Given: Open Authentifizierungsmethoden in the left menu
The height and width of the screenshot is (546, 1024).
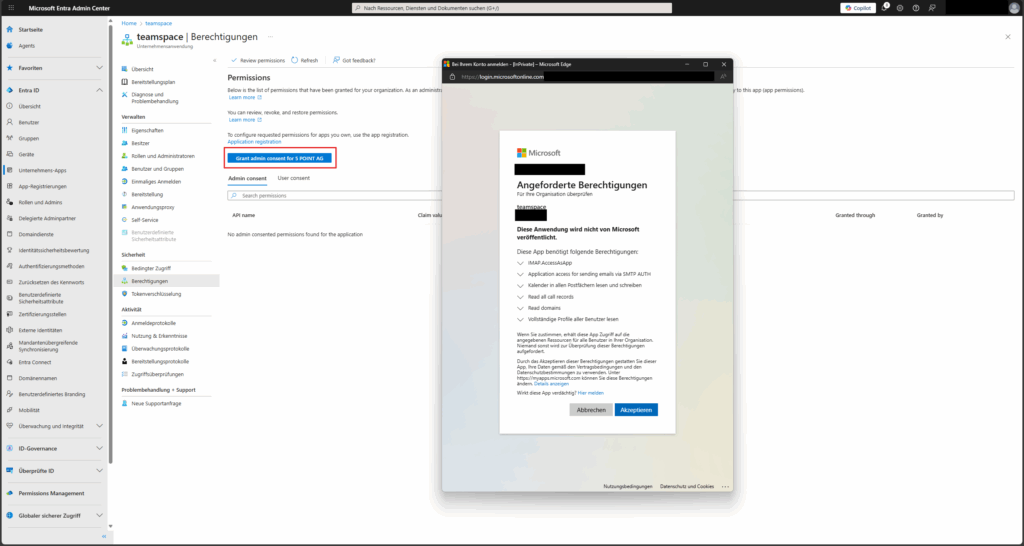Looking at the screenshot, I should click(x=54, y=266).
